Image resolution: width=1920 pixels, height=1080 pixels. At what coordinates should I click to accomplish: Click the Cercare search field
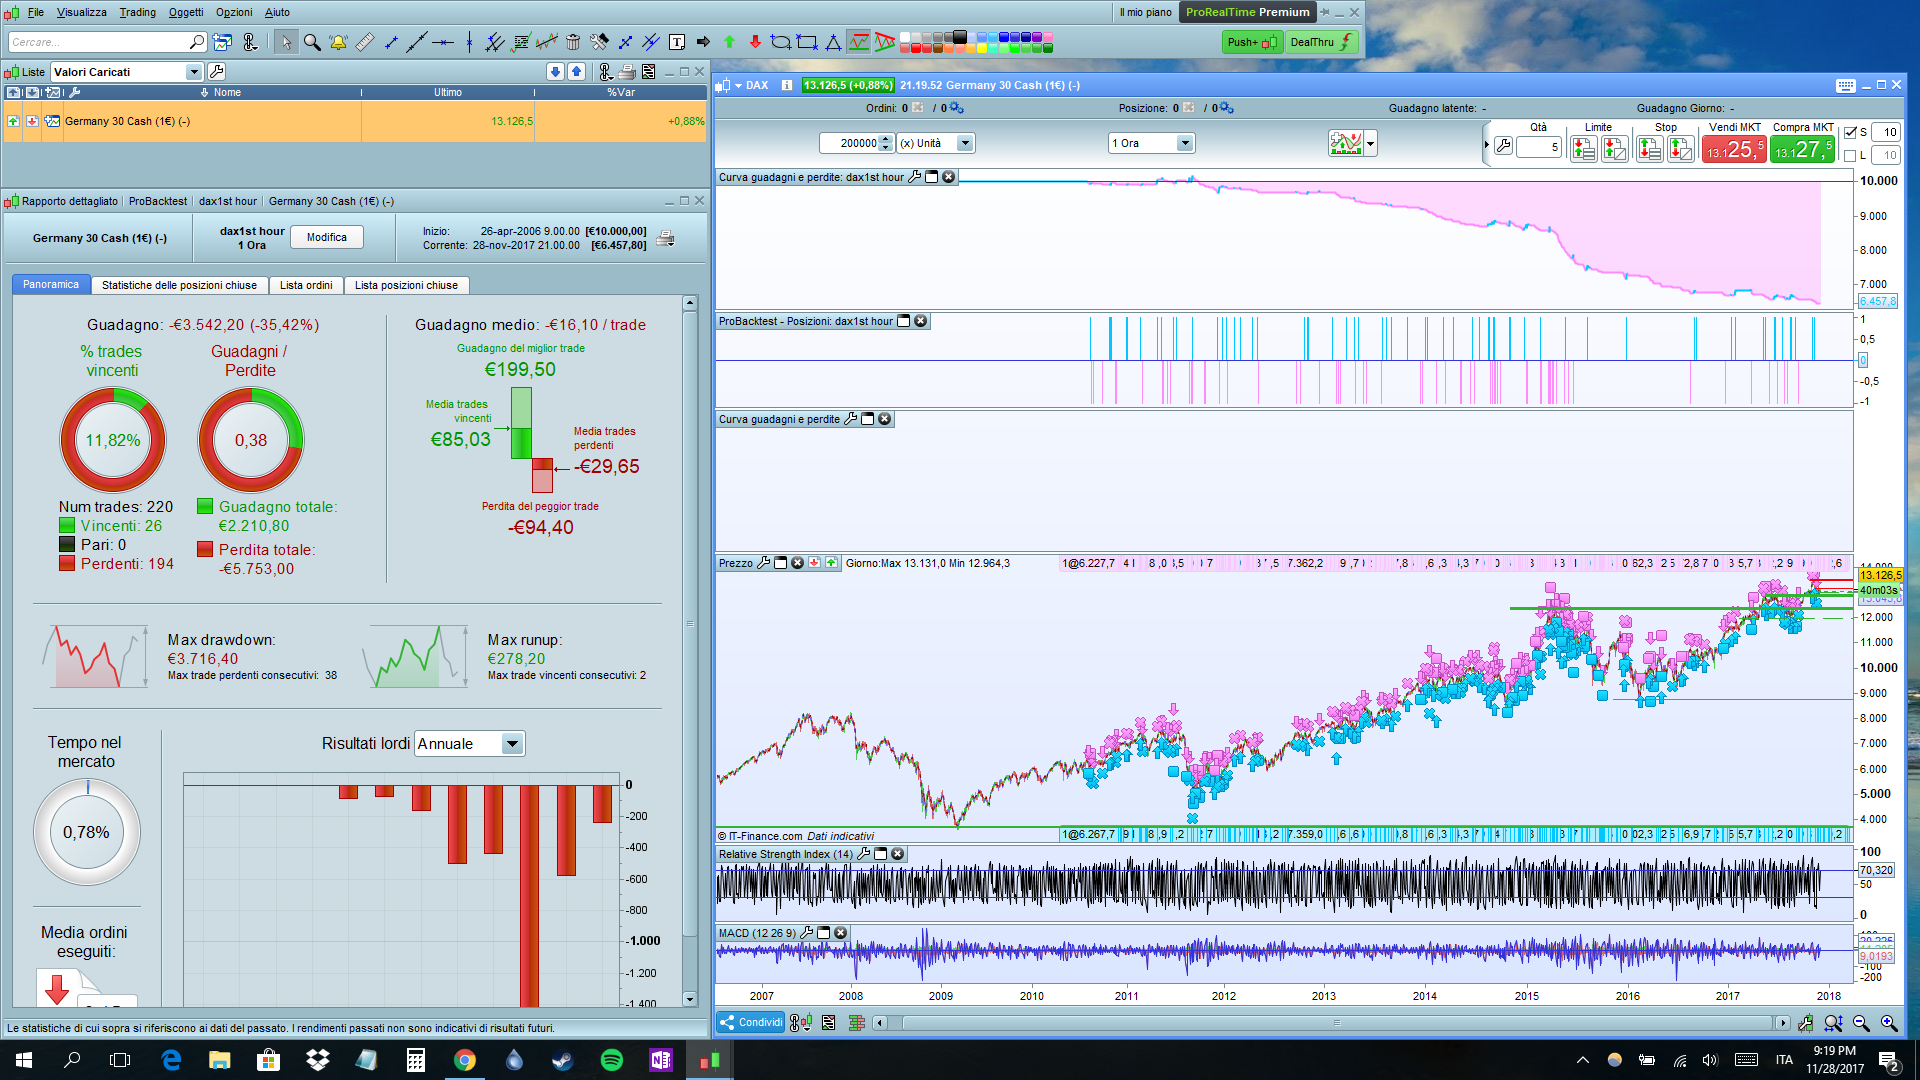tap(98, 42)
